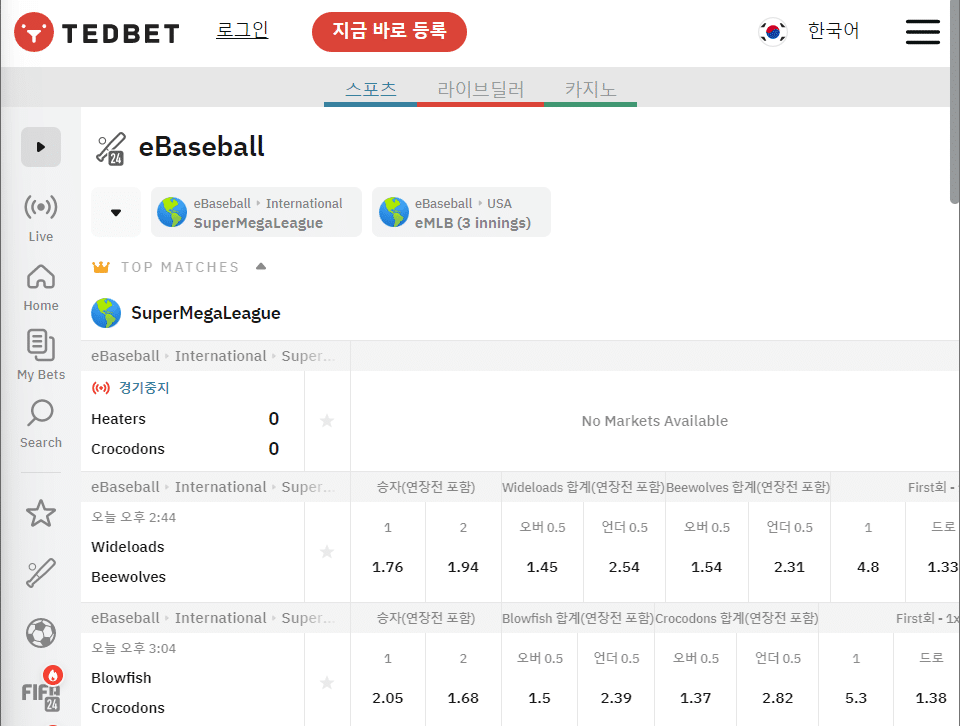
Task: Open the 한국어 language selector
Action: [x=833, y=31]
